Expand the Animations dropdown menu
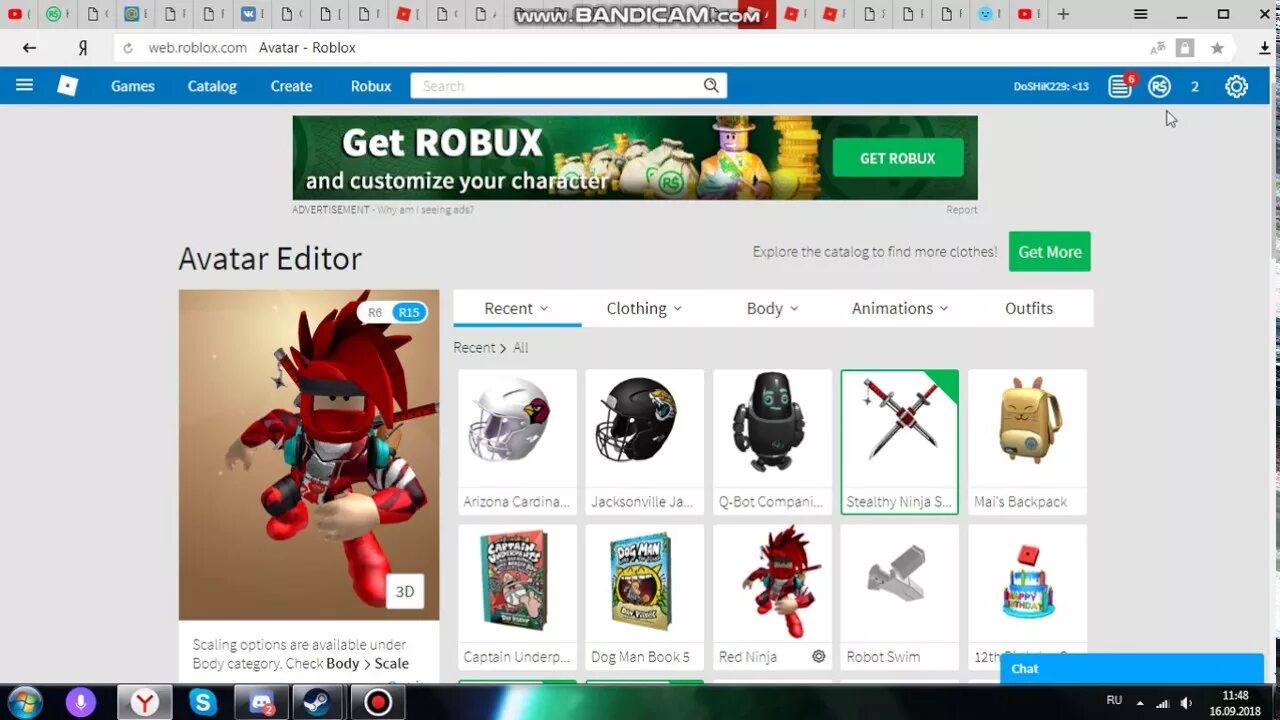 900,308
